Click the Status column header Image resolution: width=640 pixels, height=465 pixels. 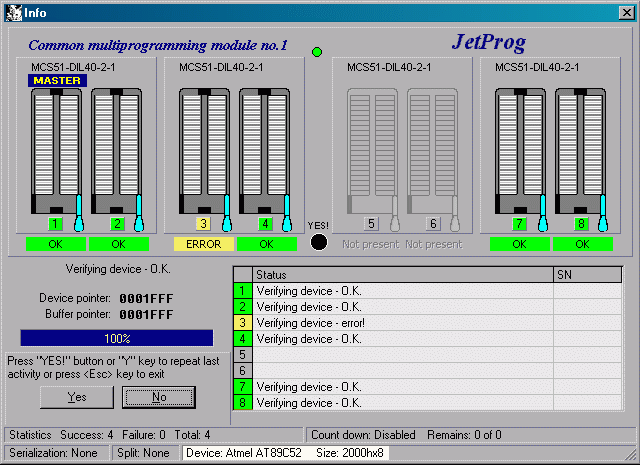[x=400, y=275]
